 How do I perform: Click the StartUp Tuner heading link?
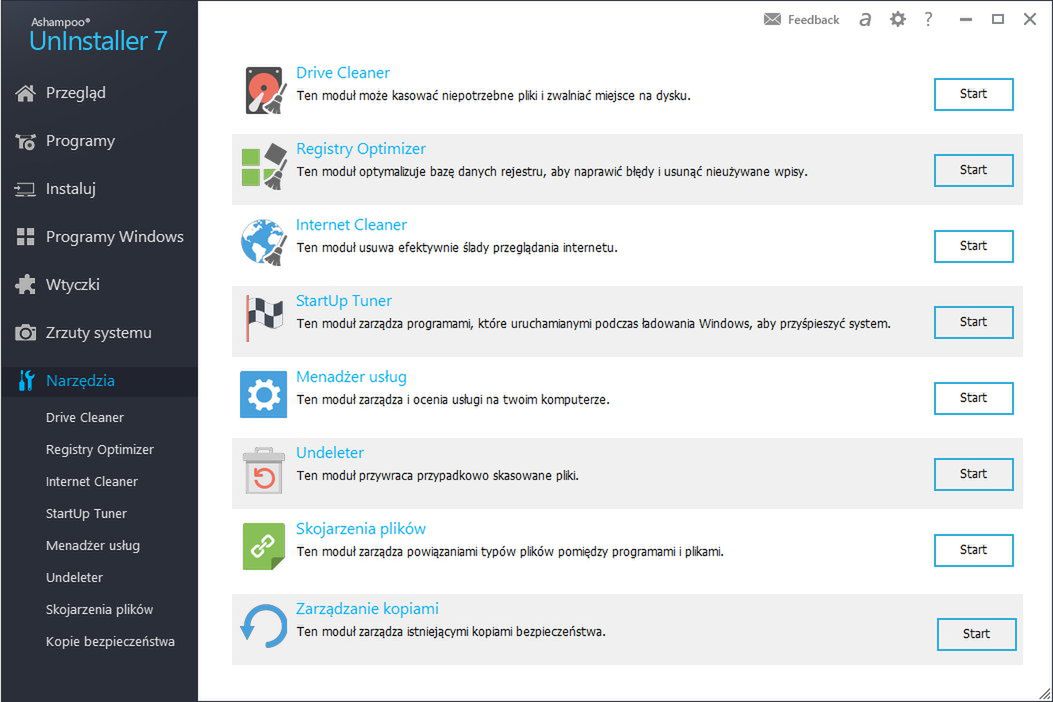pyautogui.click(x=344, y=300)
